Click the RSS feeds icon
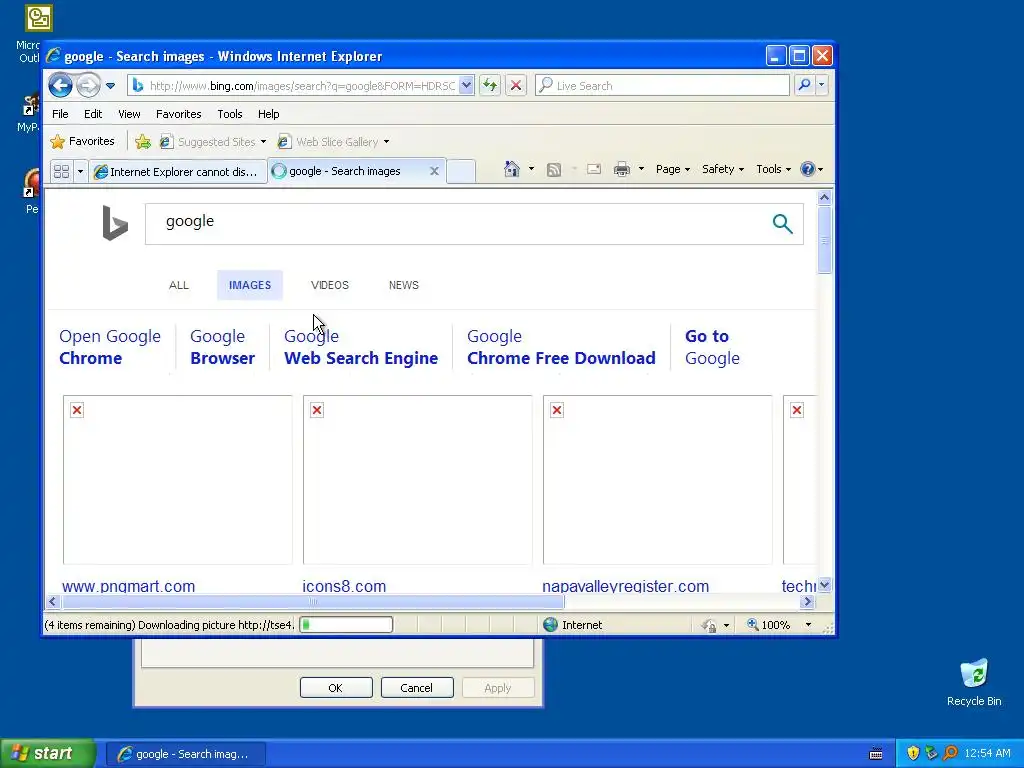 click(x=554, y=170)
